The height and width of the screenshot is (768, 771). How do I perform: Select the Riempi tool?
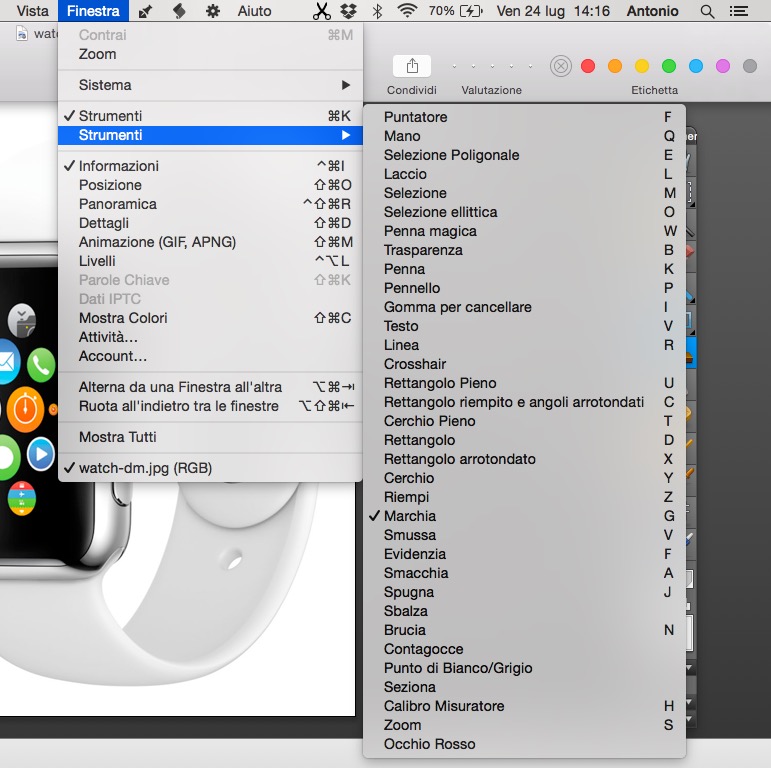pos(524,497)
